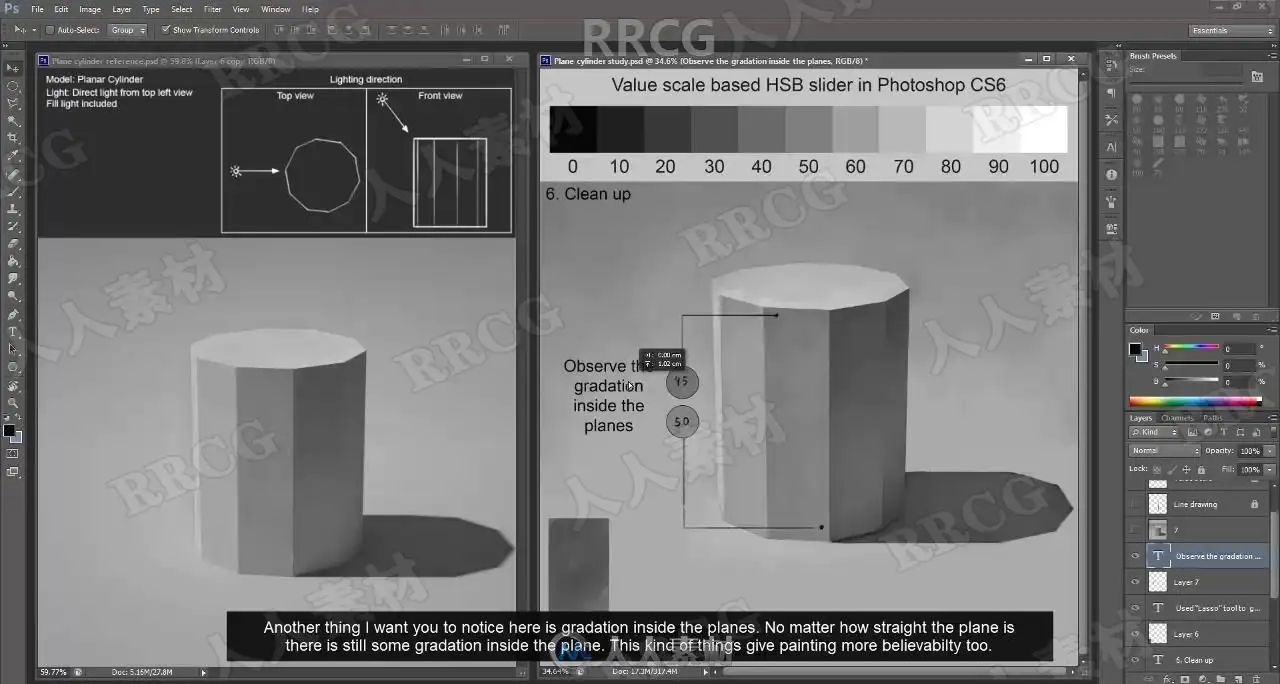The height and width of the screenshot is (684, 1280).
Task: Hide Layer 7 with eye icon
Action: 1134,582
